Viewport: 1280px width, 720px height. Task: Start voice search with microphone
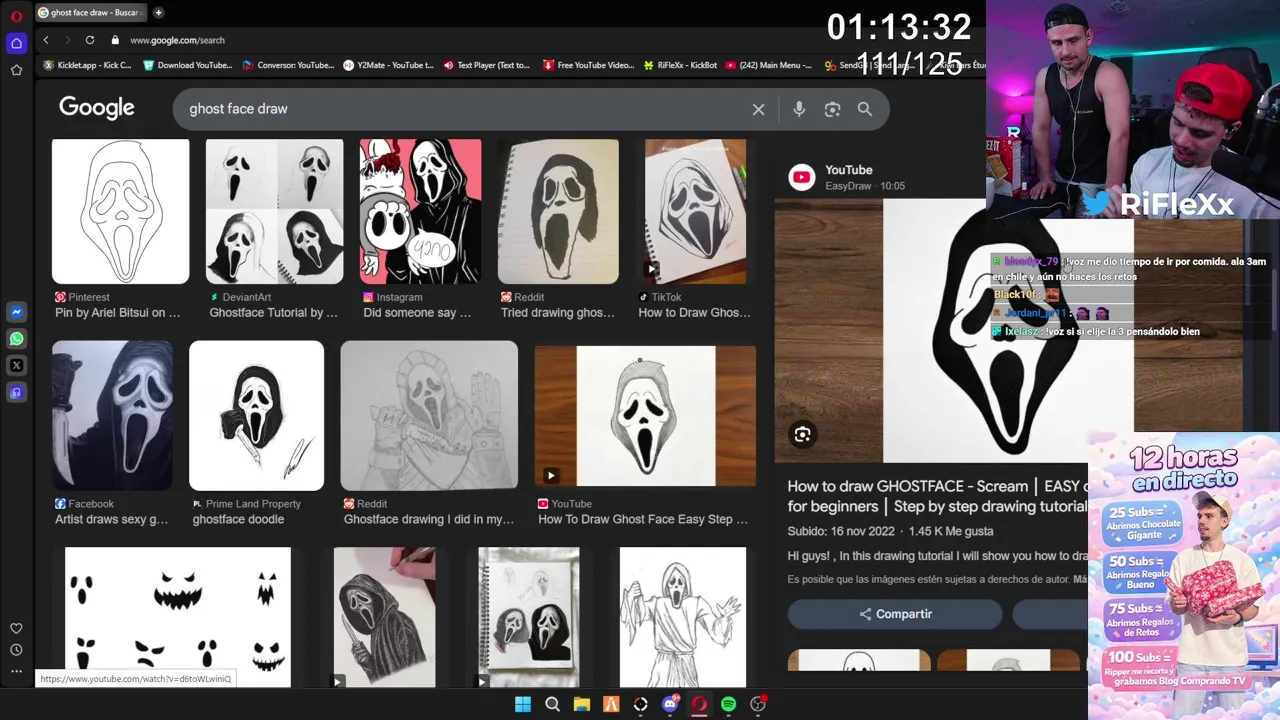pos(799,109)
